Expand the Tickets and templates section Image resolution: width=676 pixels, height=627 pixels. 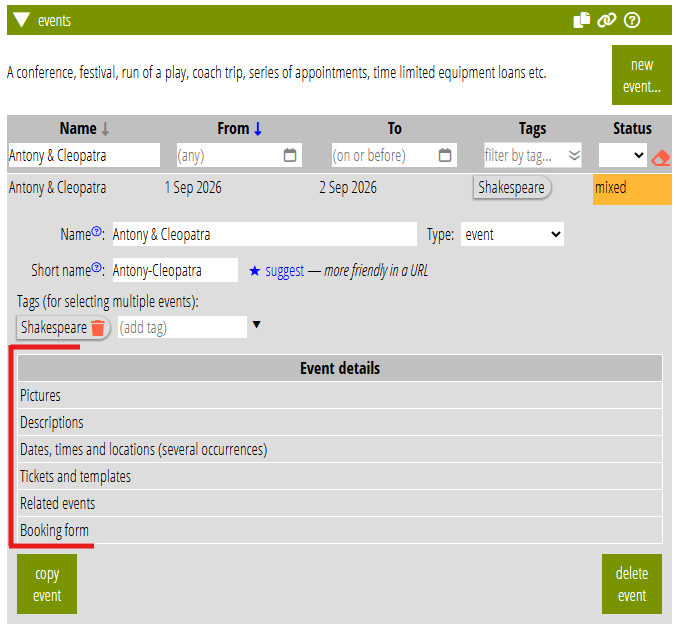[x=340, y=477]
